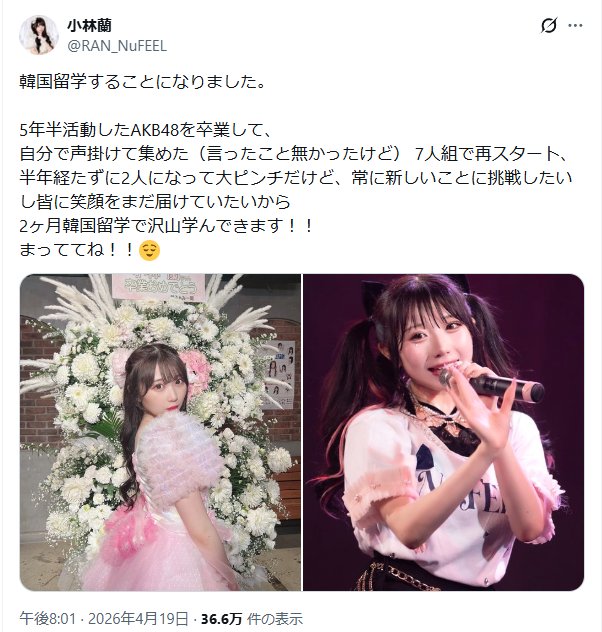Viewport: 602px width, 632px height.
Task: Open the display name 小林蘭
Action: (89, 25)
